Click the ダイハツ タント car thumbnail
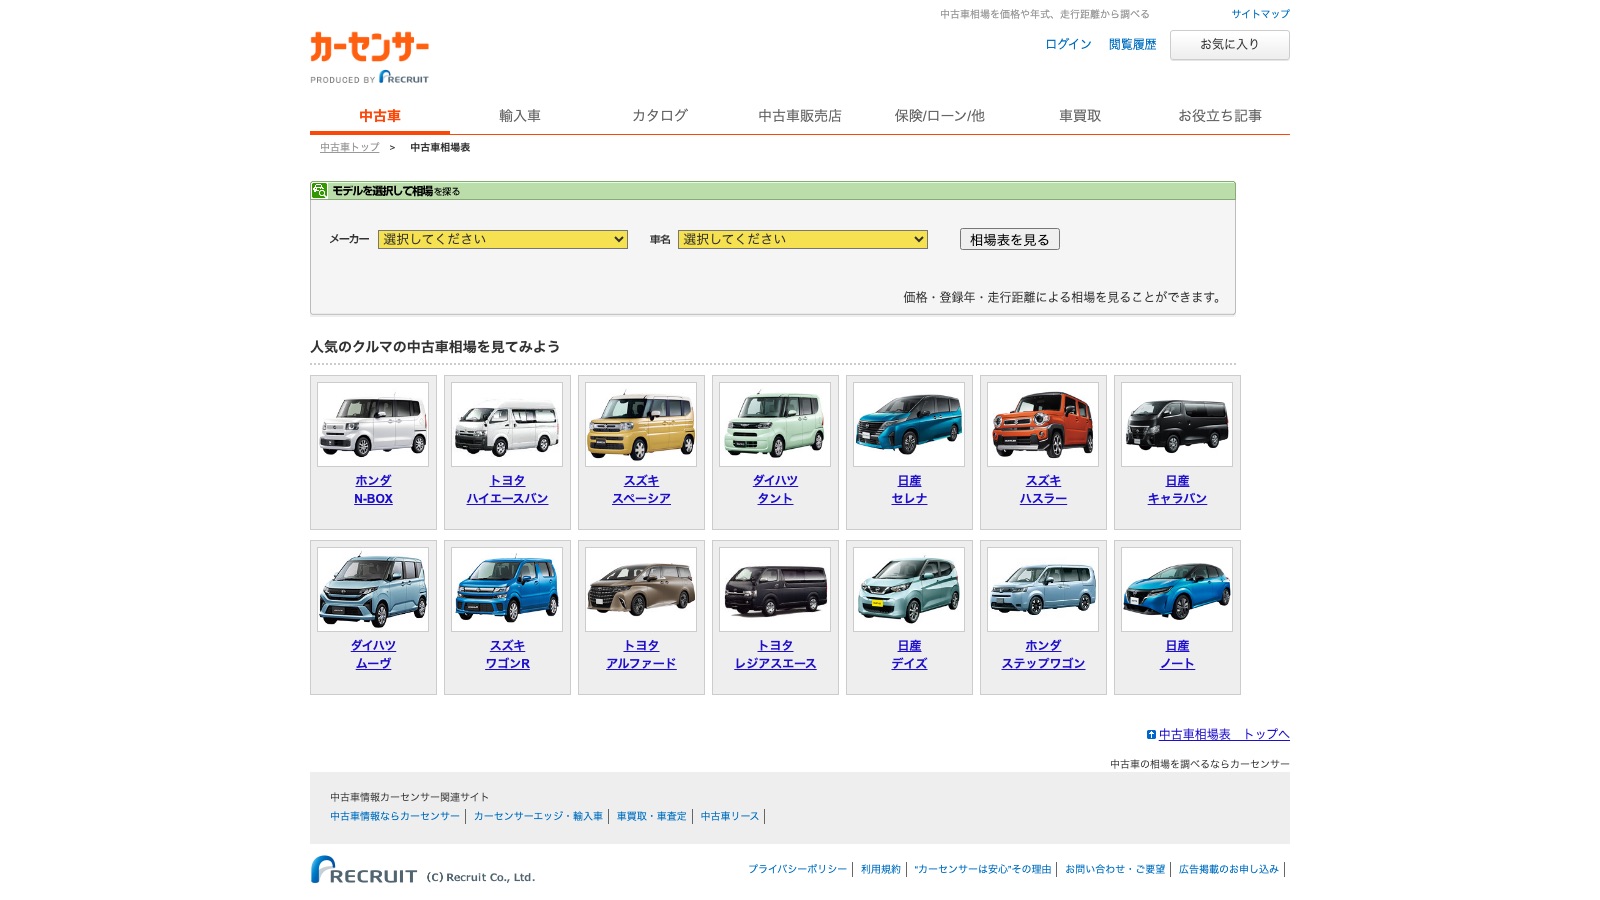This screenshot has width=1600, height=900. click(775, 424)
